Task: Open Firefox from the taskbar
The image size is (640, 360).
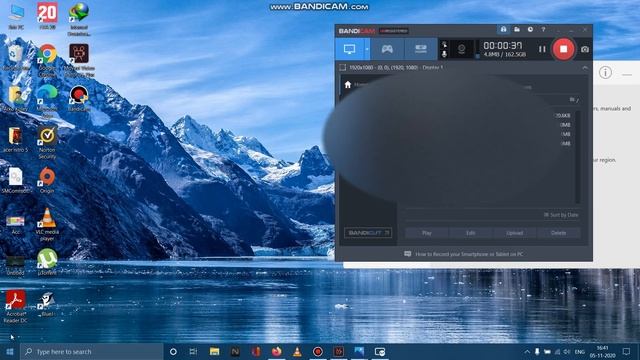Action: (x=276, y=351)
